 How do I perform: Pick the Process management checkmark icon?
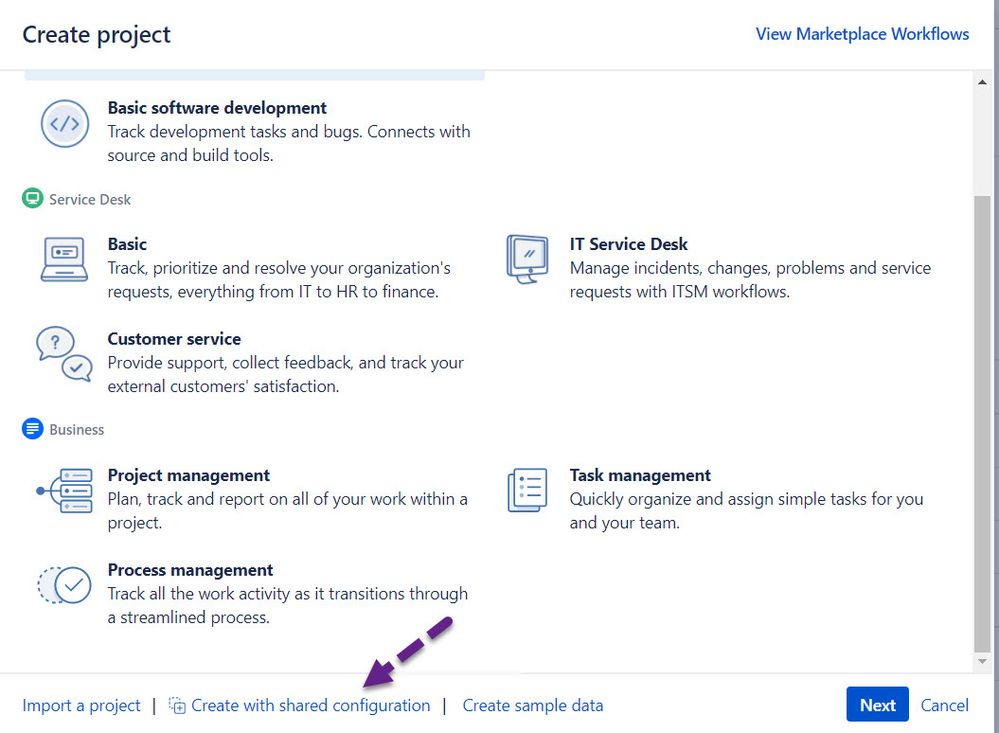[64, 586]
